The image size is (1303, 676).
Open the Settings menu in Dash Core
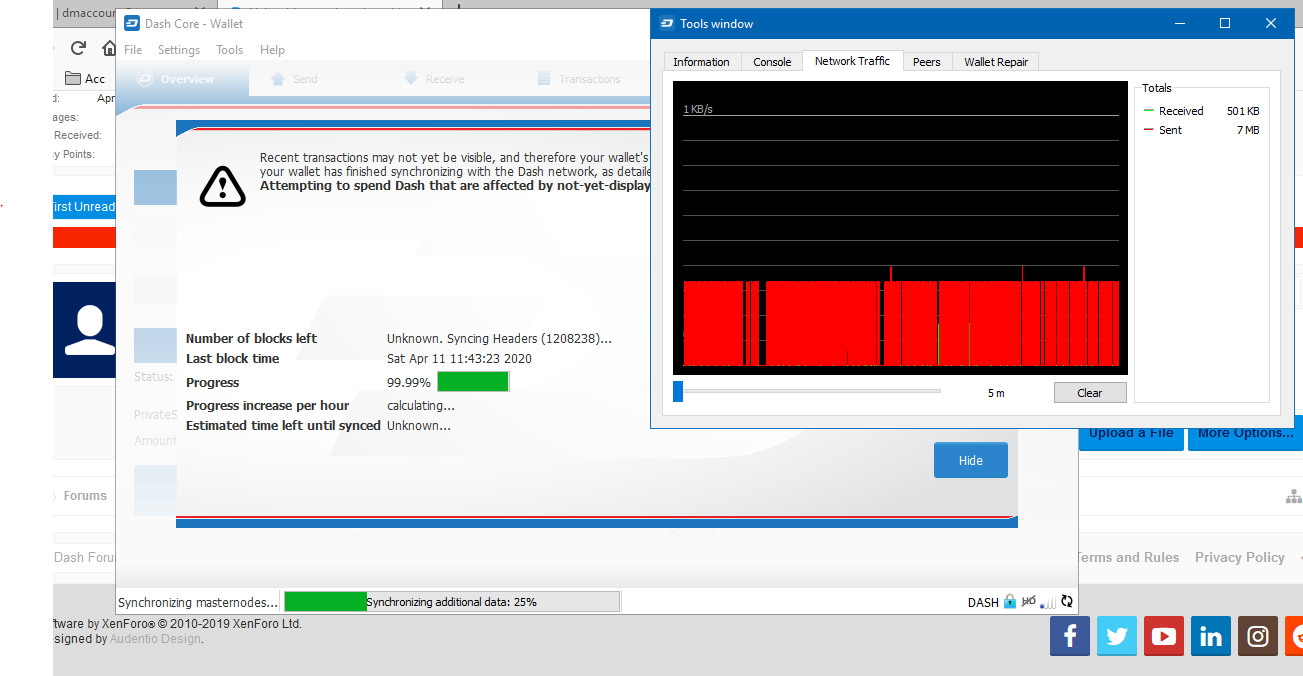click(179, 50)
